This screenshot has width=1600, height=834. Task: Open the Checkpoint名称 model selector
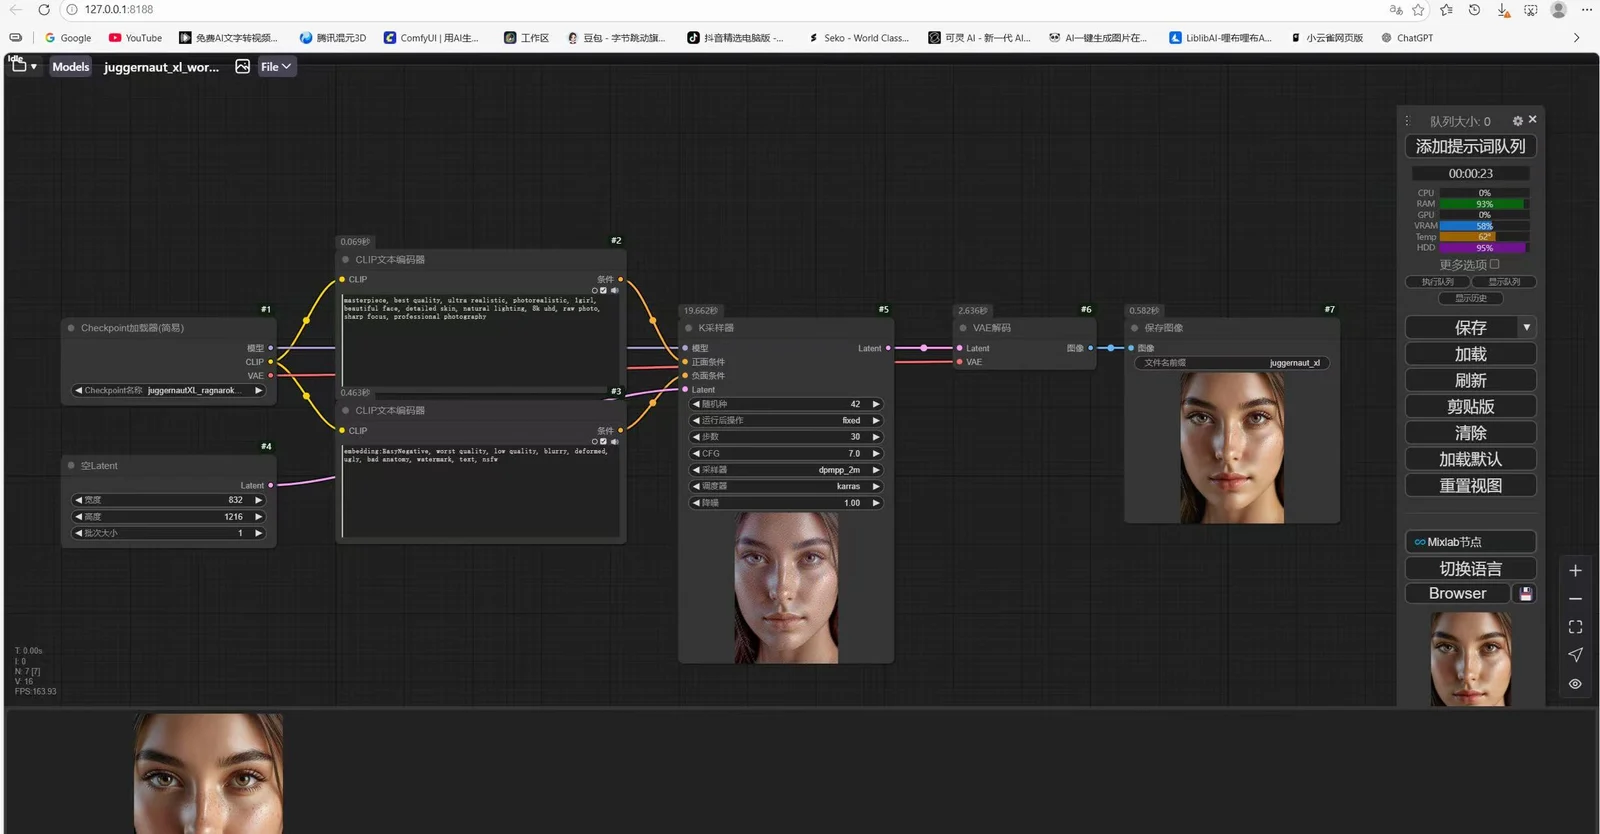coord(169,391)
